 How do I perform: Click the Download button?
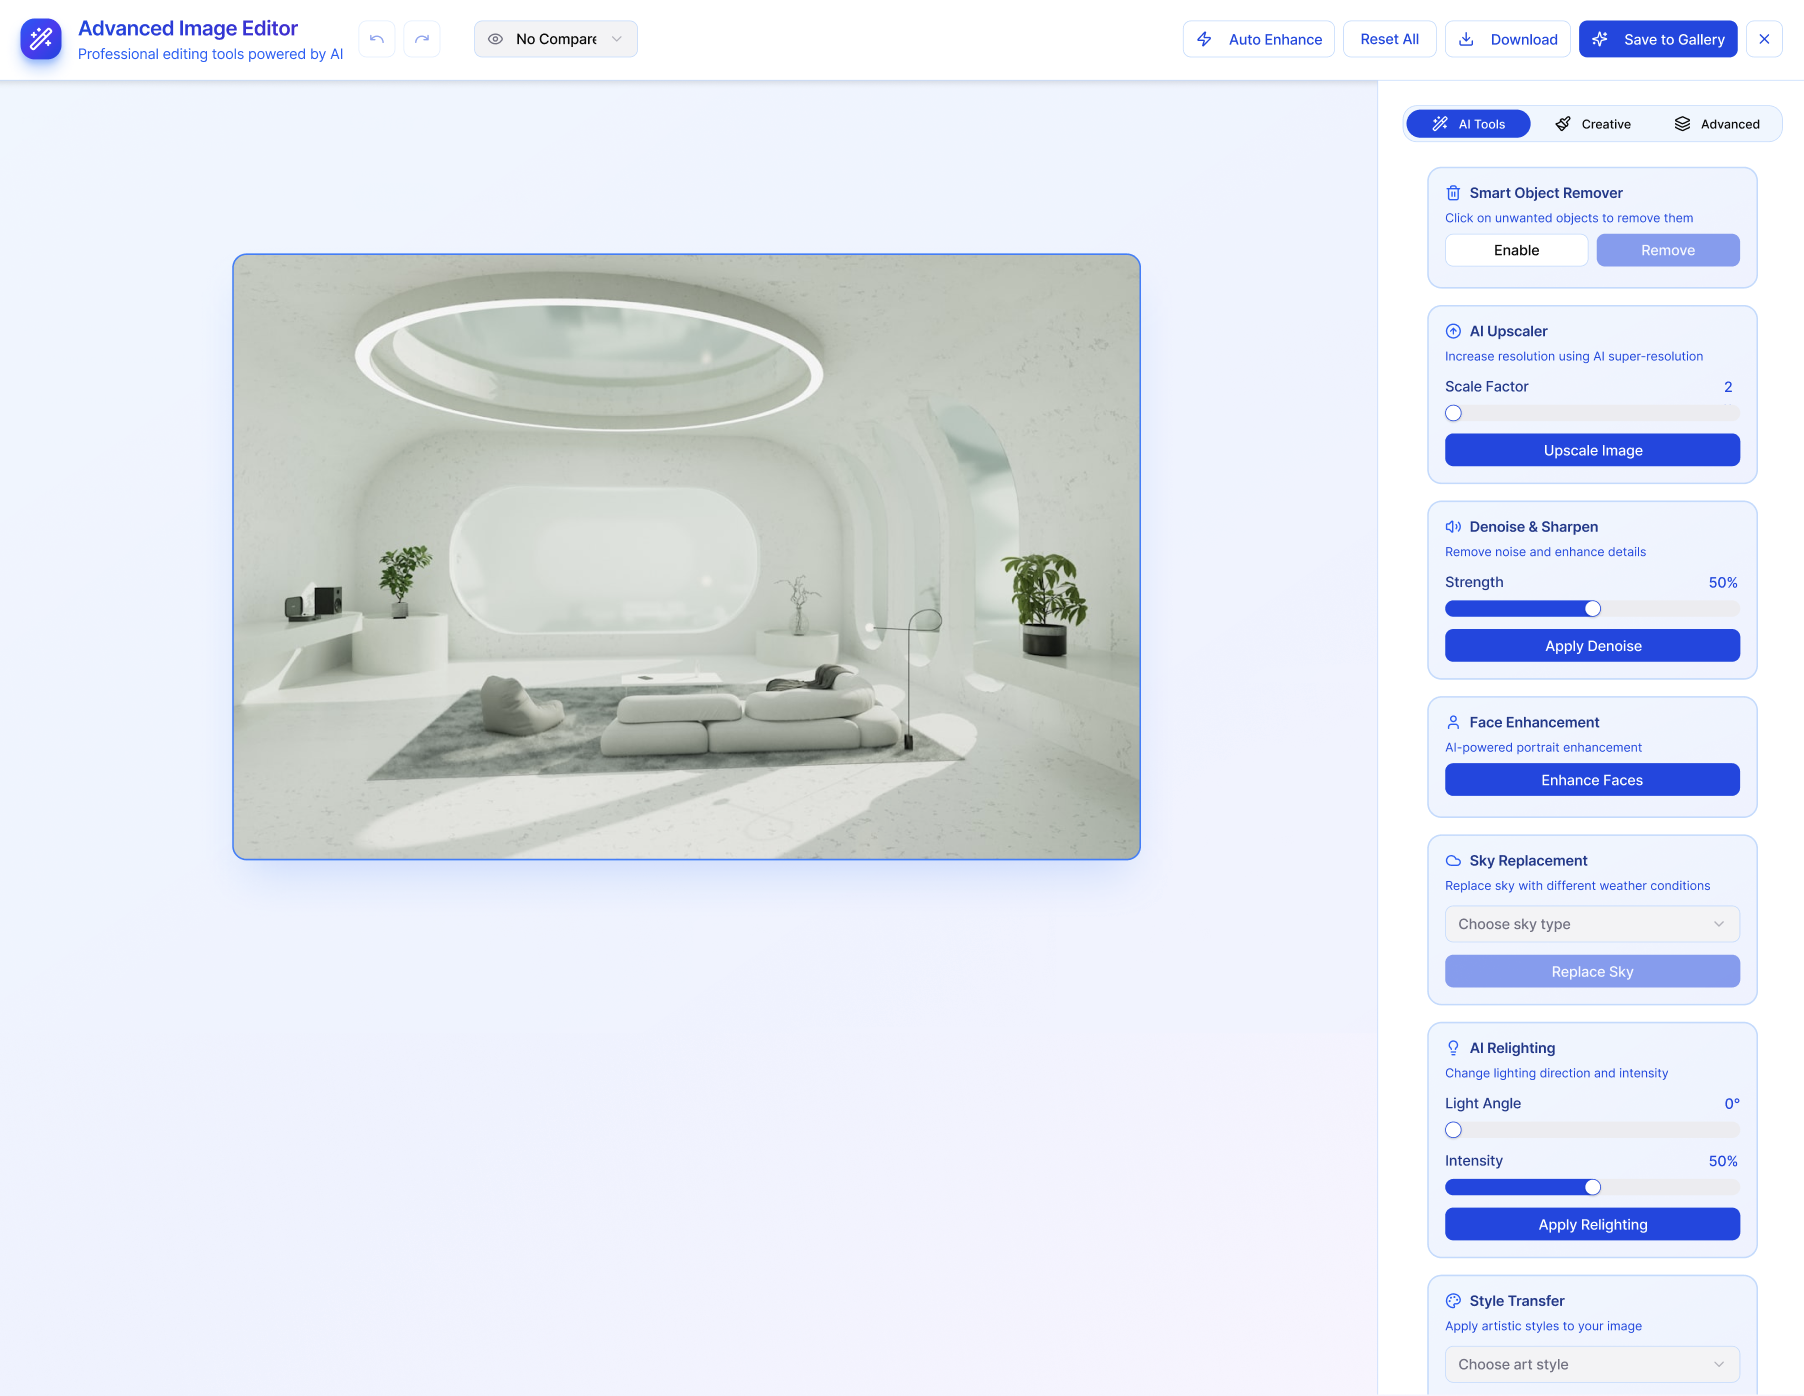(x=1507, y=39)
